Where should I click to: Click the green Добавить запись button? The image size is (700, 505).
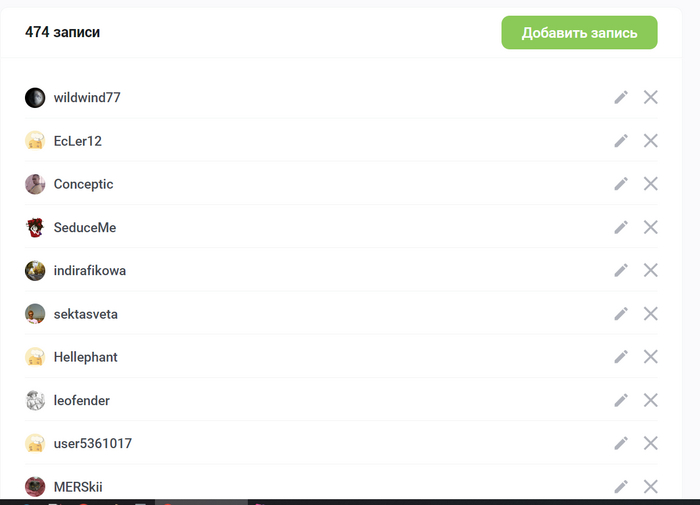coord(579,33)
